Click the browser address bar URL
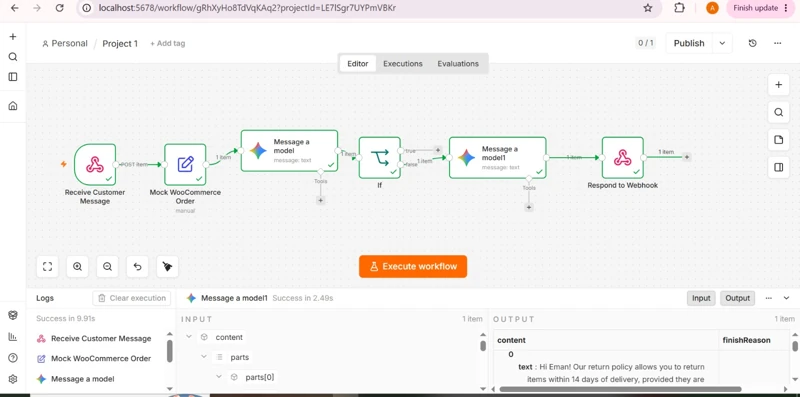Image resolution: width=800 pixels, height=397 pixels. [x=247, y=8]
